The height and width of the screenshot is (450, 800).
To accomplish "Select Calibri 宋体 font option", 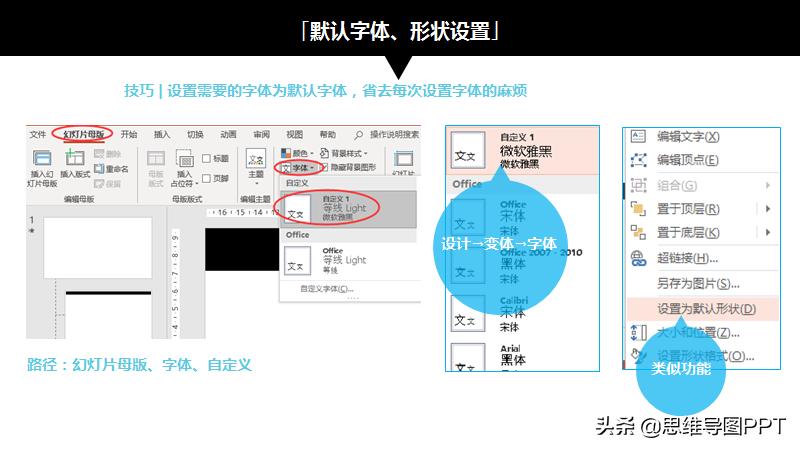I will coord(522,313).
